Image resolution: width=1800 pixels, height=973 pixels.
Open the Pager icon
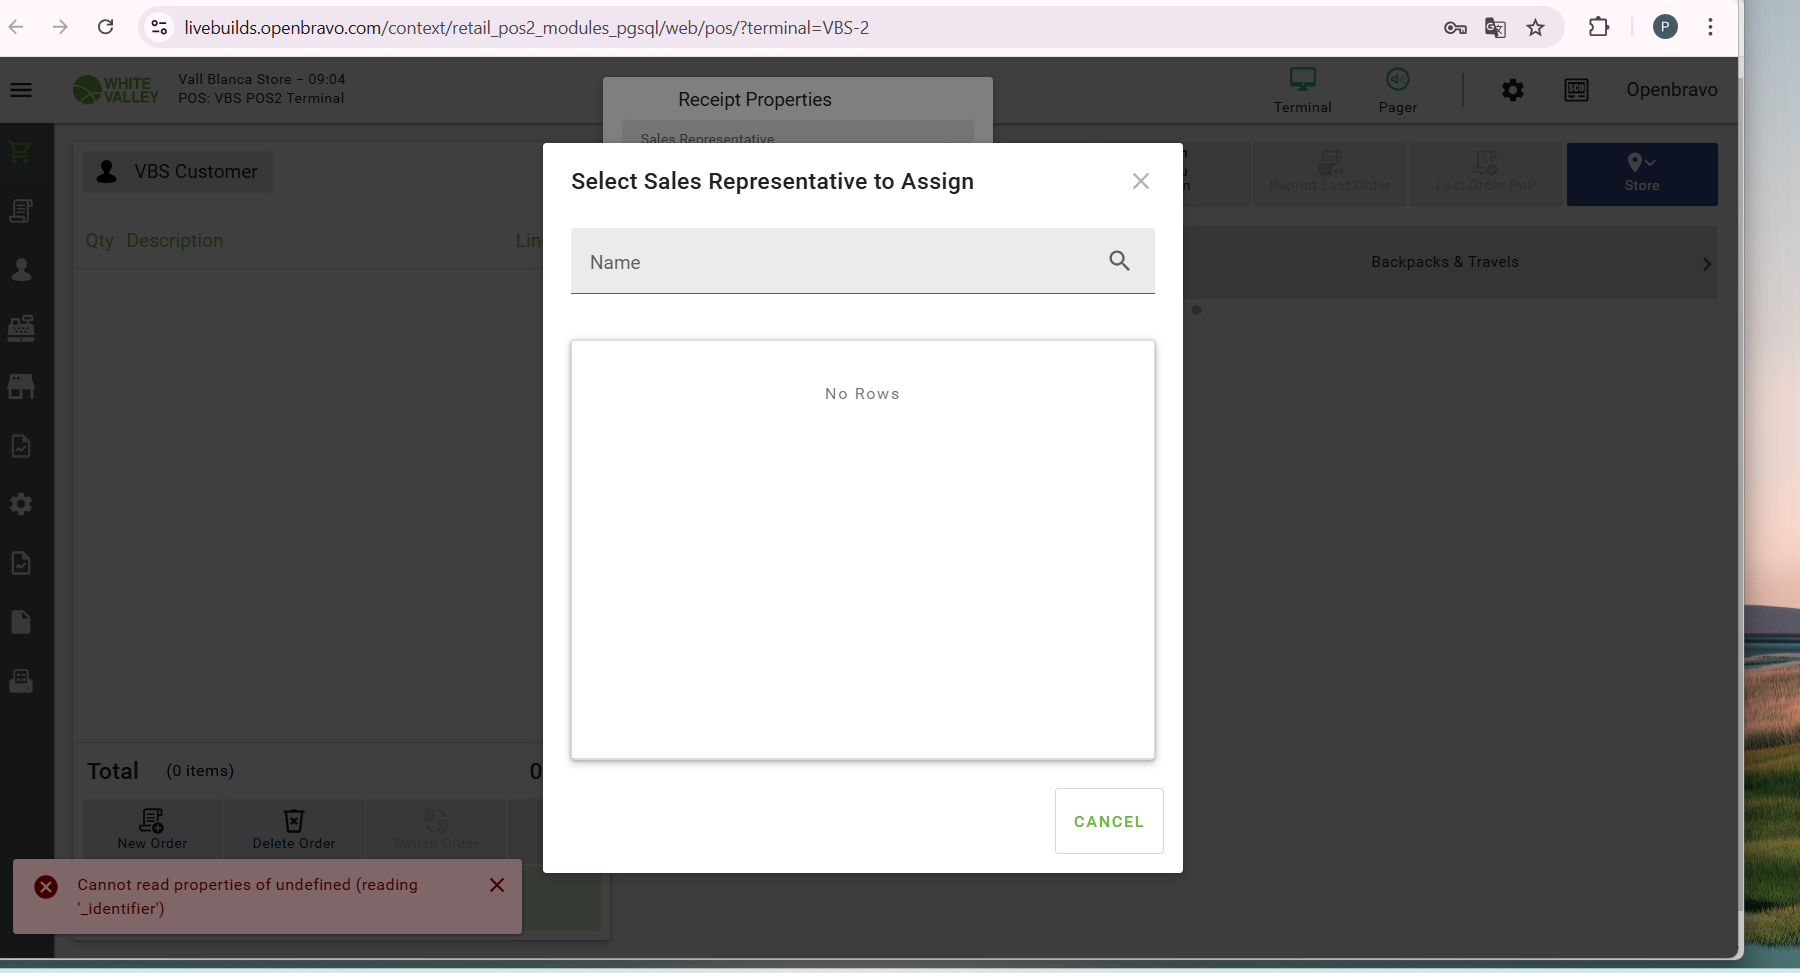(1397, 90)
